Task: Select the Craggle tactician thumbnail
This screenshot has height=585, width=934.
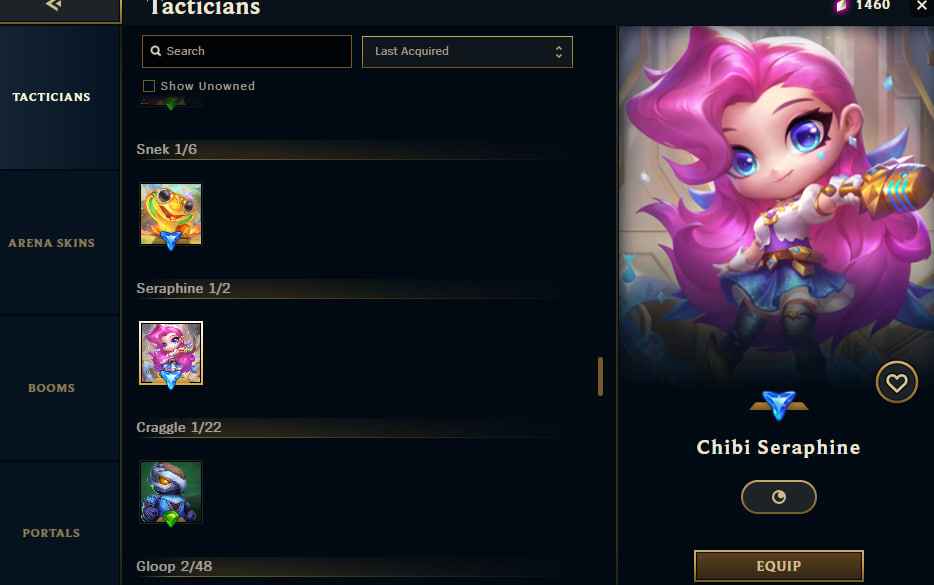Action: click(171, 492)
